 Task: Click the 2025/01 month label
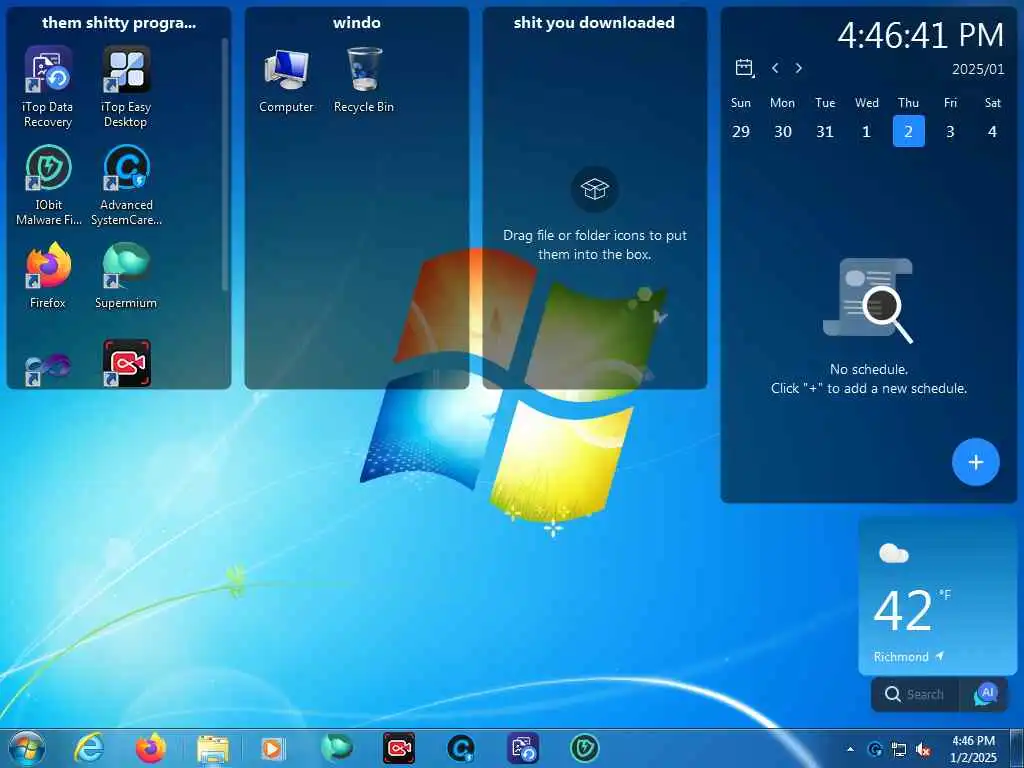pyautogui.click(x=978, y=69)
